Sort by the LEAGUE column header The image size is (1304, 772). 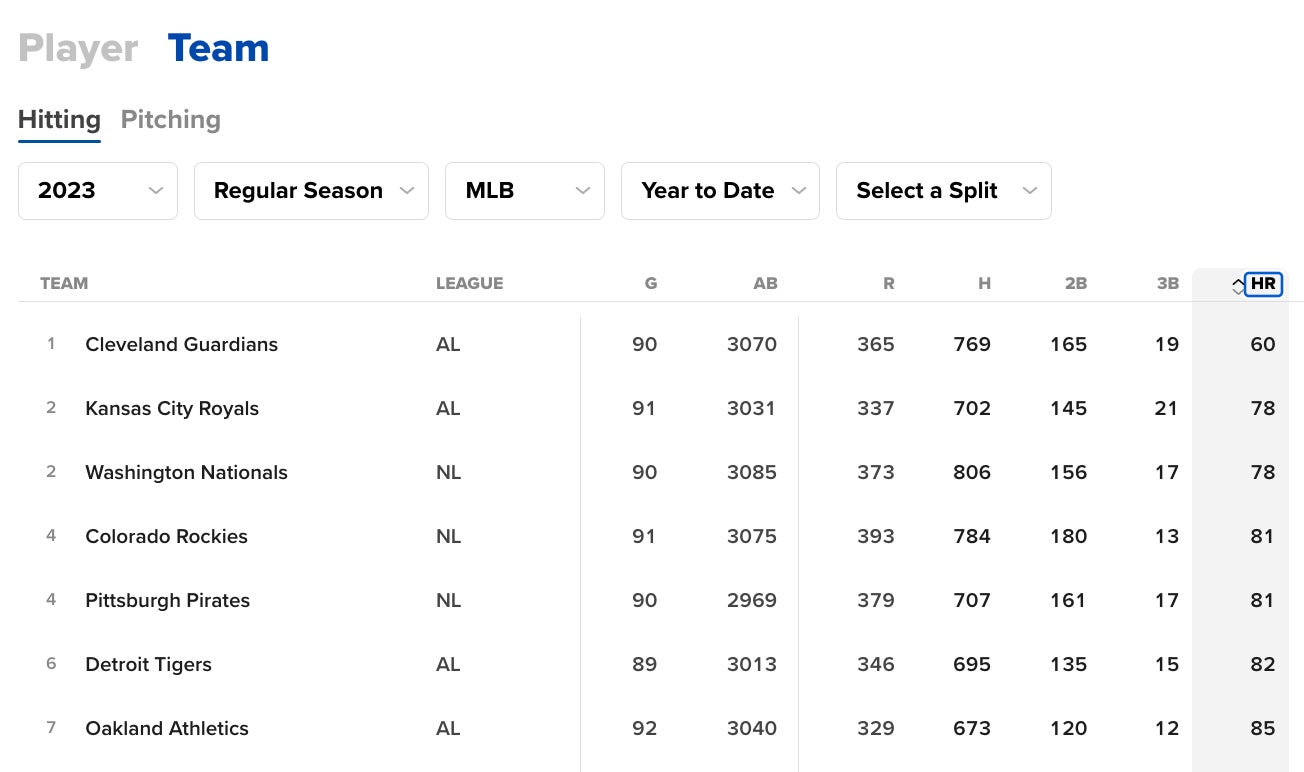[469, 283]
